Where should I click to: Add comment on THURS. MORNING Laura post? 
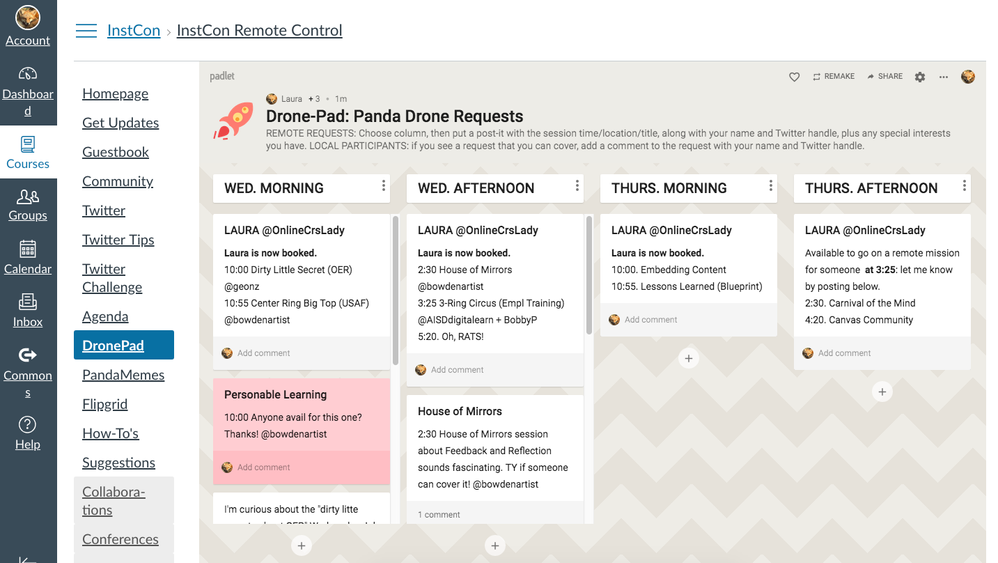[650, 320]
